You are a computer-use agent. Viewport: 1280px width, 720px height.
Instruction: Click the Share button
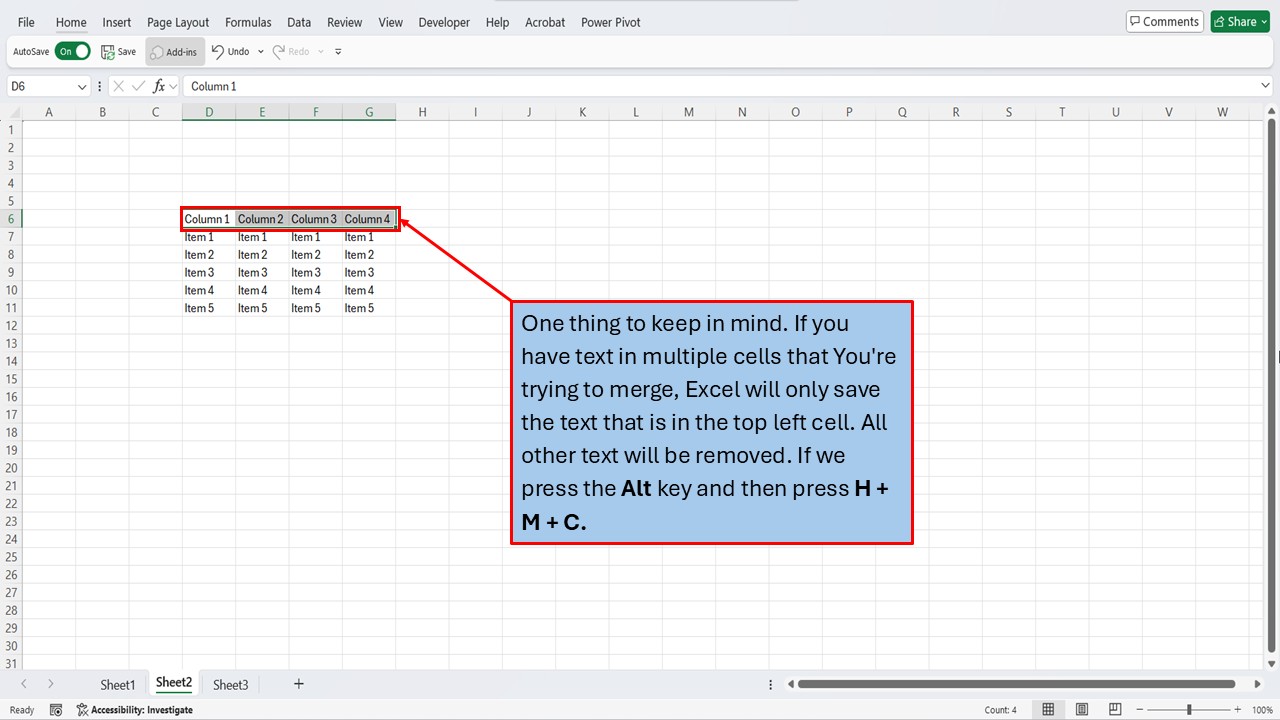point(1239,21)
